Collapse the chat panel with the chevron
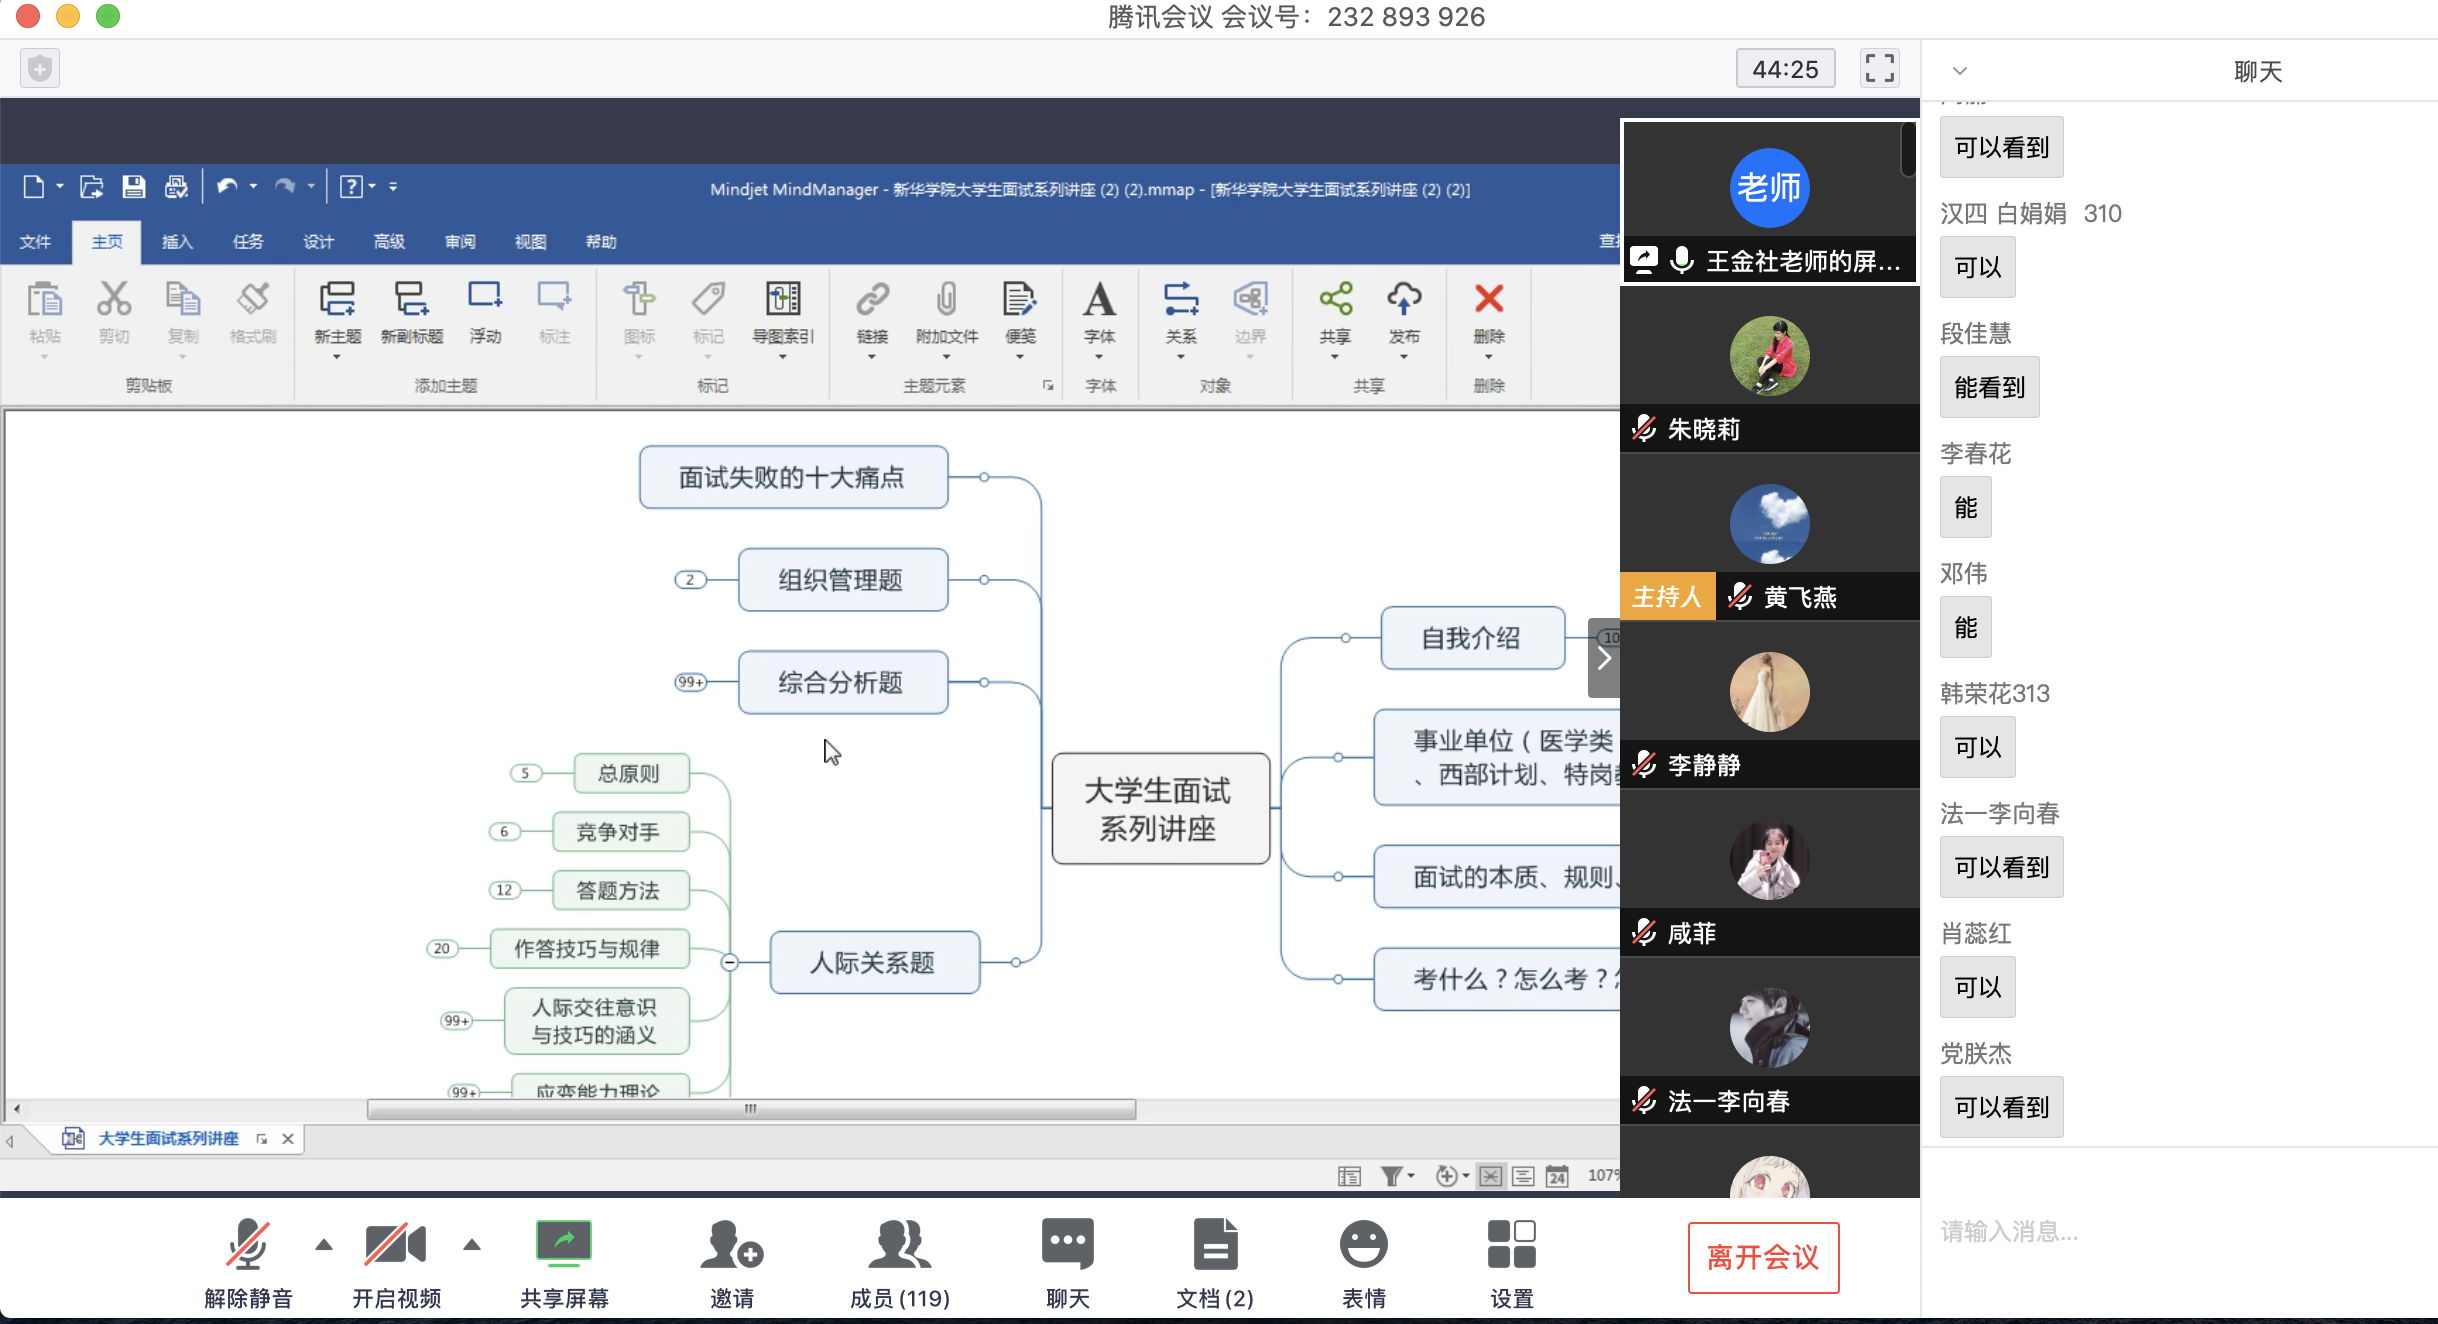This screenshot has height=1324, width=2438. pos(1960,71)
